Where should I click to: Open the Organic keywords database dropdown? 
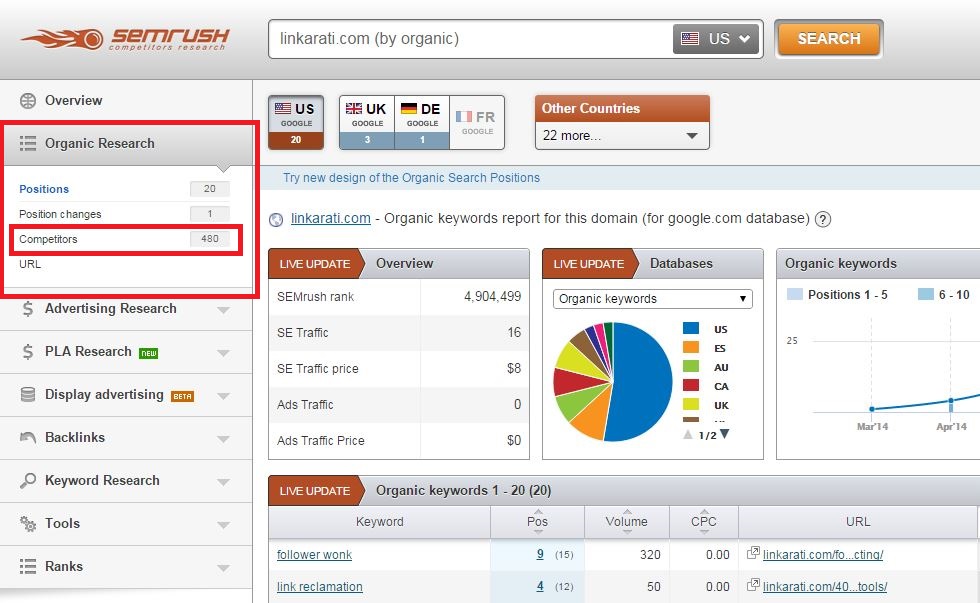click(652, 299)
